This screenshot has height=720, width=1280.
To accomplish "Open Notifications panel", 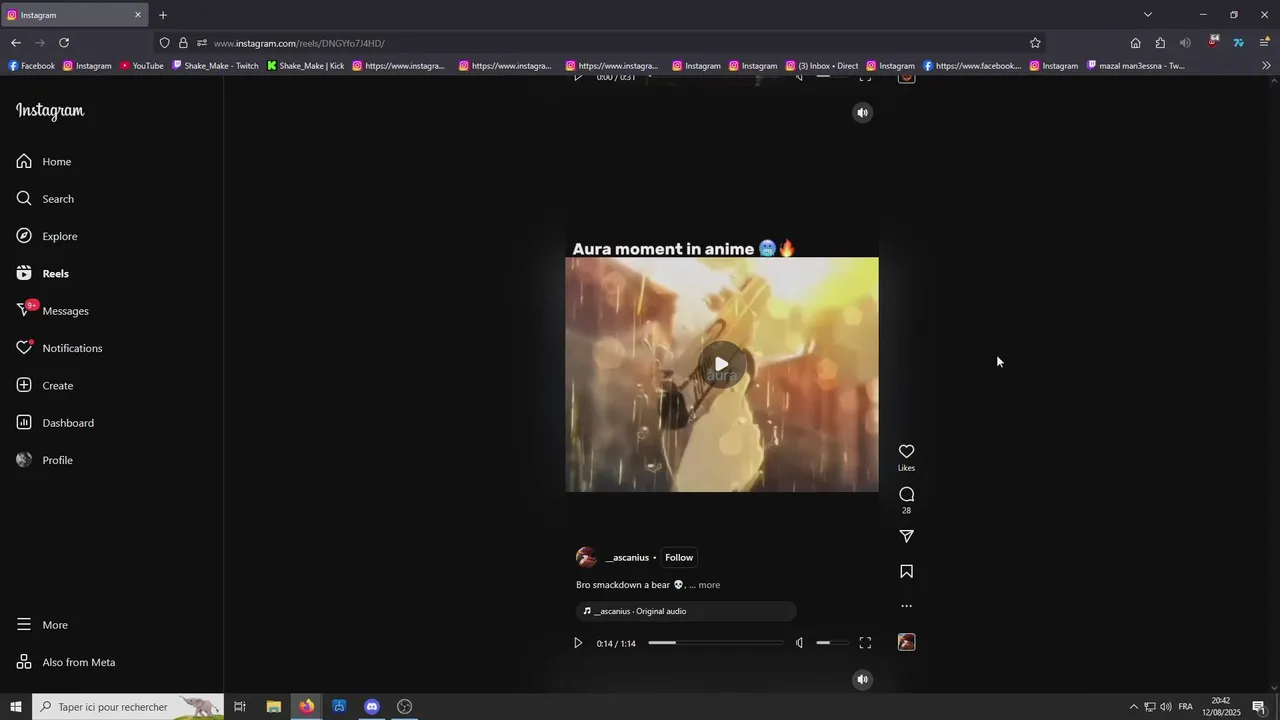I will [60, 348].
